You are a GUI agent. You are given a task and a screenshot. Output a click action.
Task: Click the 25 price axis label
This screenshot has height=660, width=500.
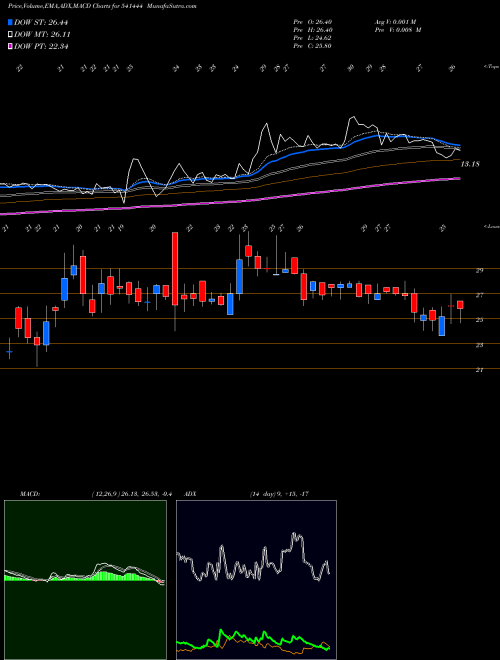click(479, 320)
